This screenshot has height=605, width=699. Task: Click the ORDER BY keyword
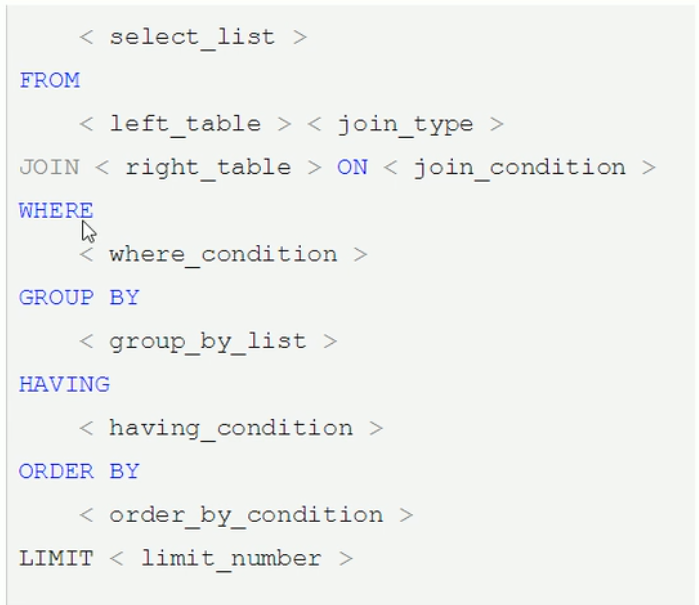tap(79, 472)
